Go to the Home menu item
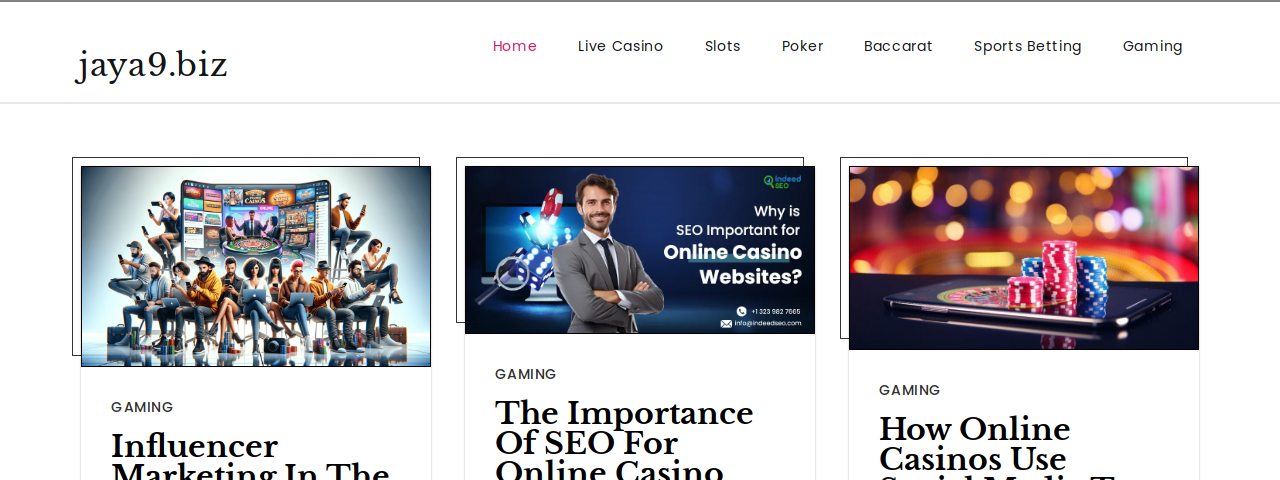1280x480 pixels. click(515, 46)
